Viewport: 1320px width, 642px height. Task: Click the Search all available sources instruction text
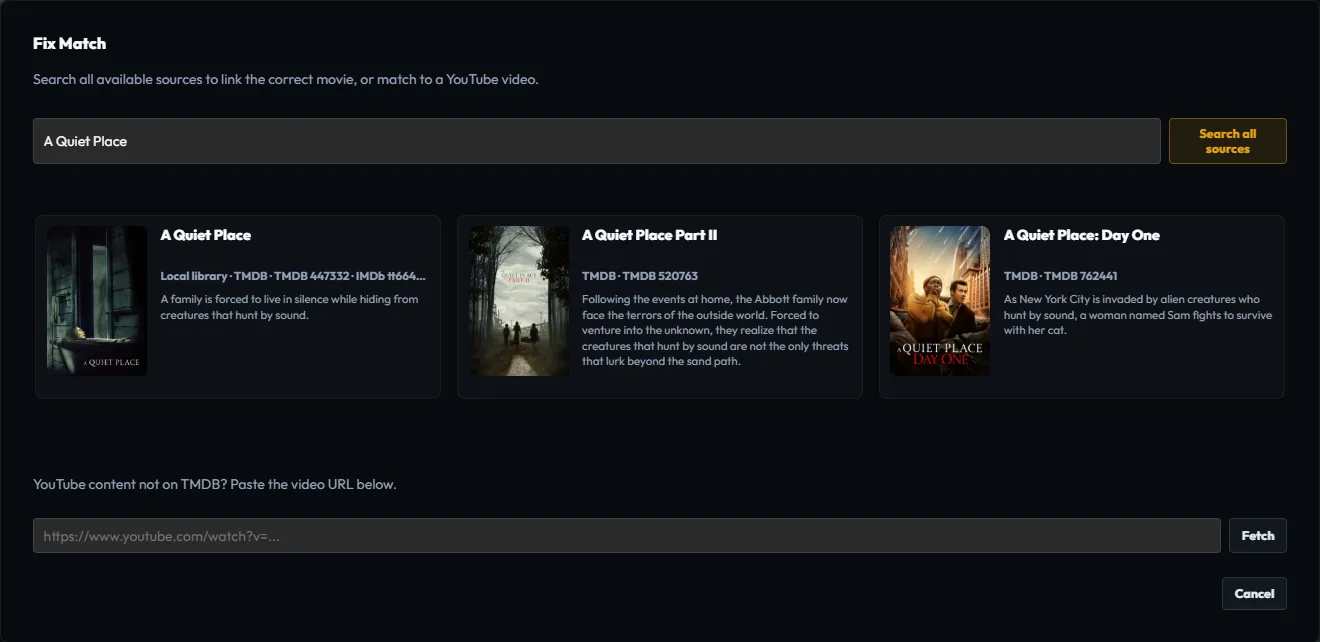pyautogui.click(x=286, y=79)
